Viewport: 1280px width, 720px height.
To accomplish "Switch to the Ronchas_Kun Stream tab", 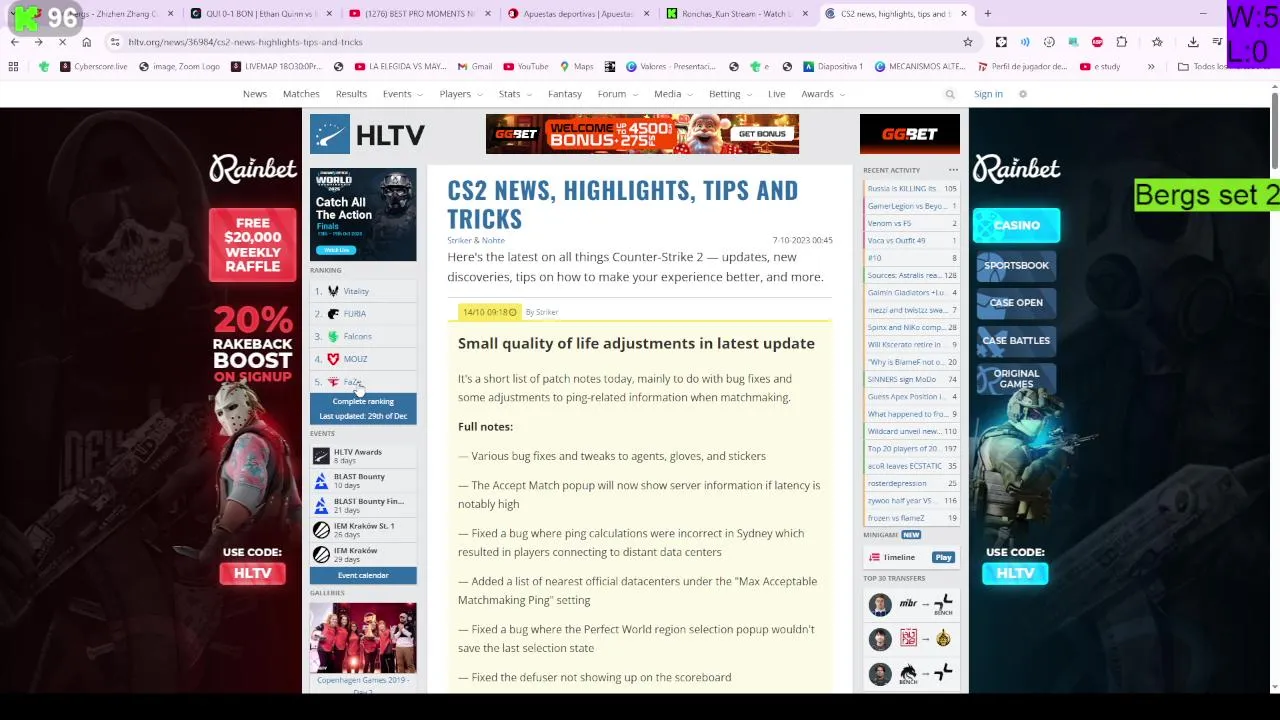I will [x=737, y=14].
